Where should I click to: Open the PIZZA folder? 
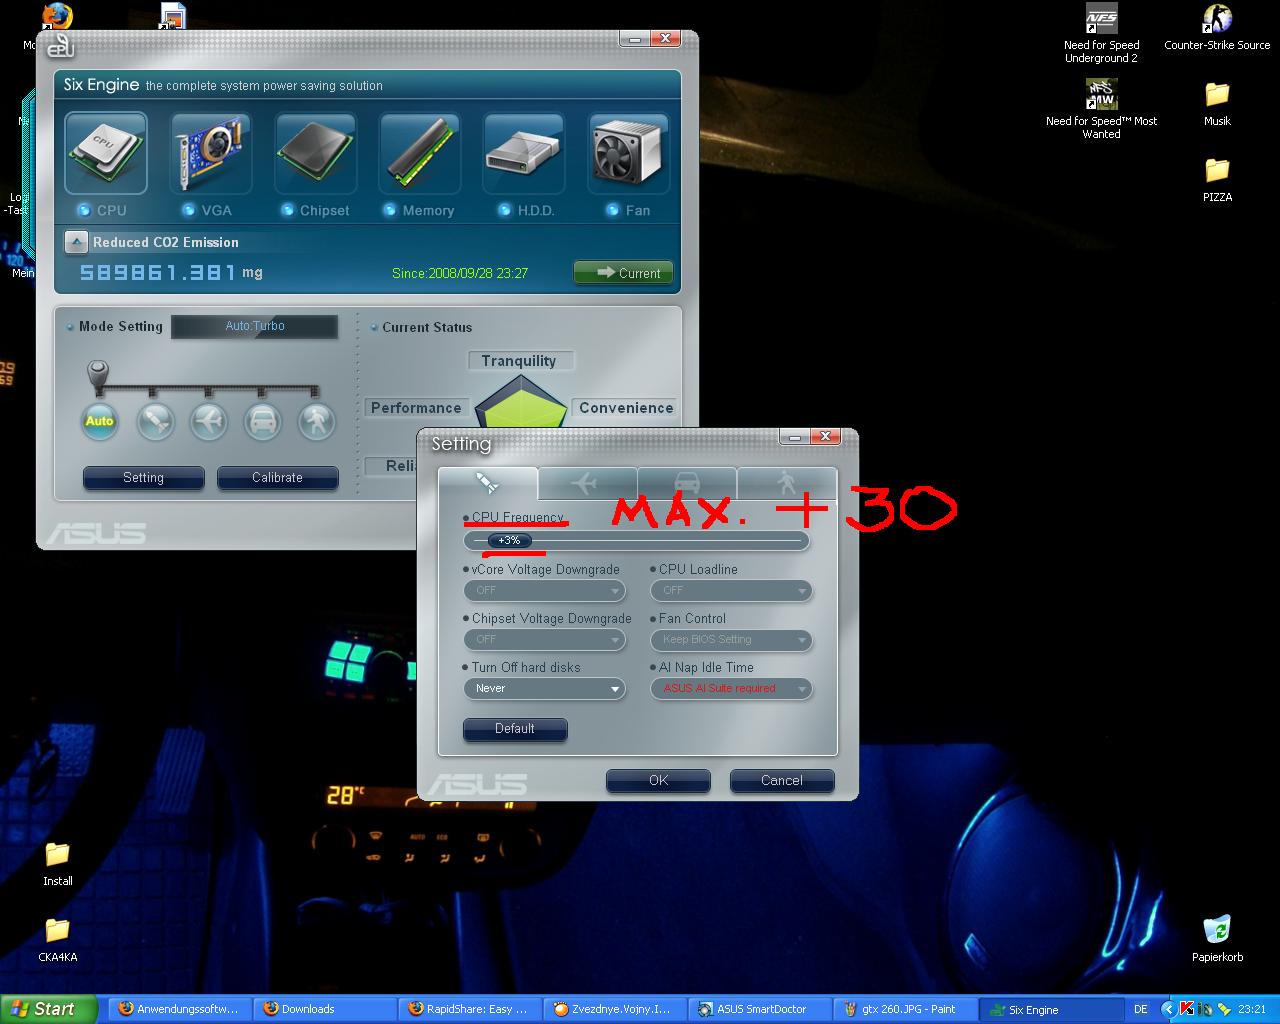[1217, 179]
